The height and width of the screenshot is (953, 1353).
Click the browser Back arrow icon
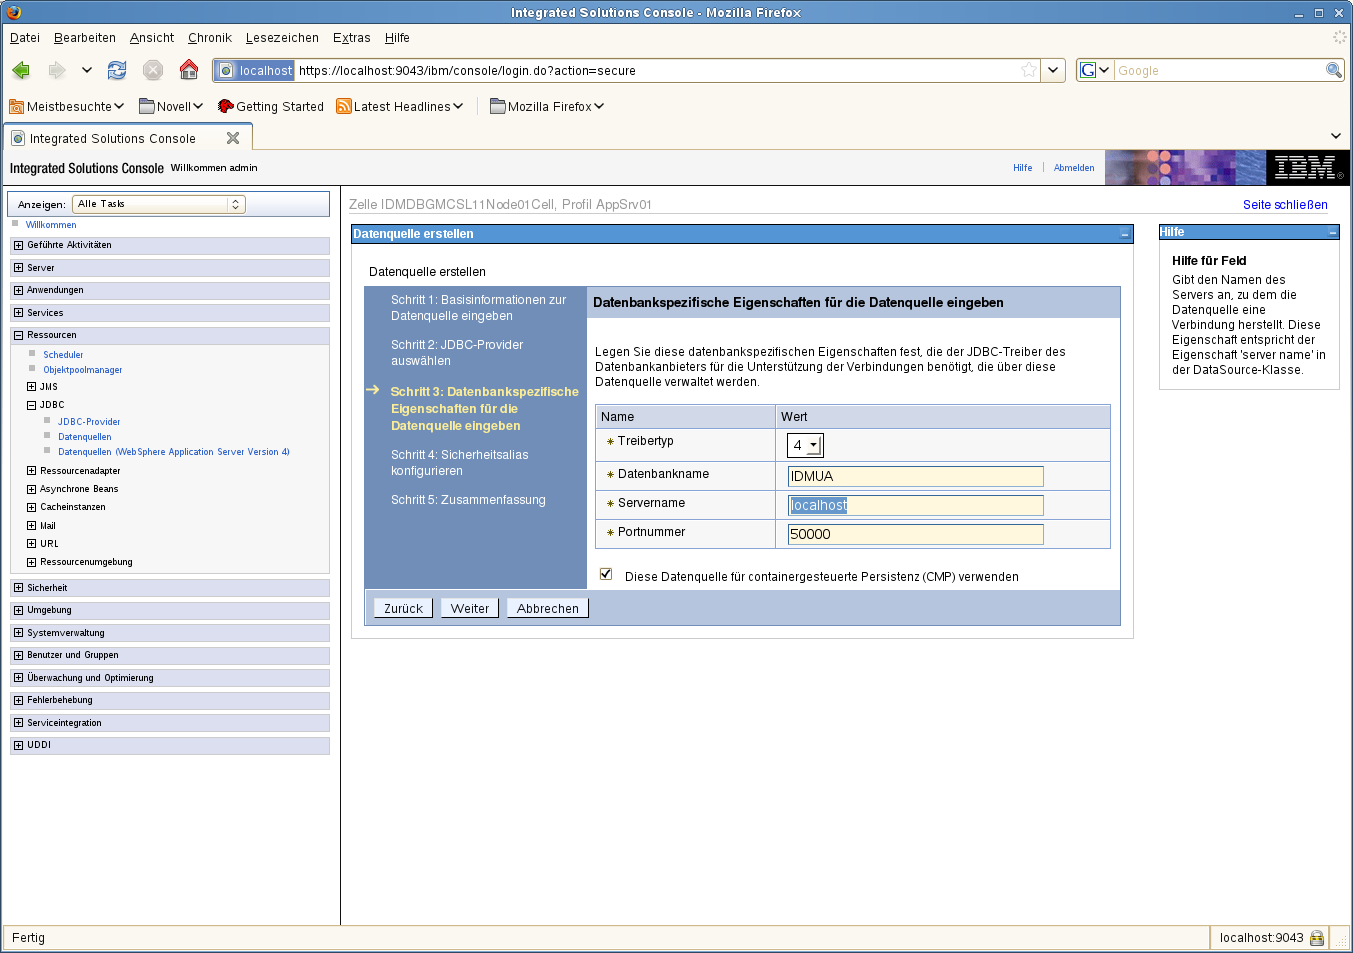21,70
